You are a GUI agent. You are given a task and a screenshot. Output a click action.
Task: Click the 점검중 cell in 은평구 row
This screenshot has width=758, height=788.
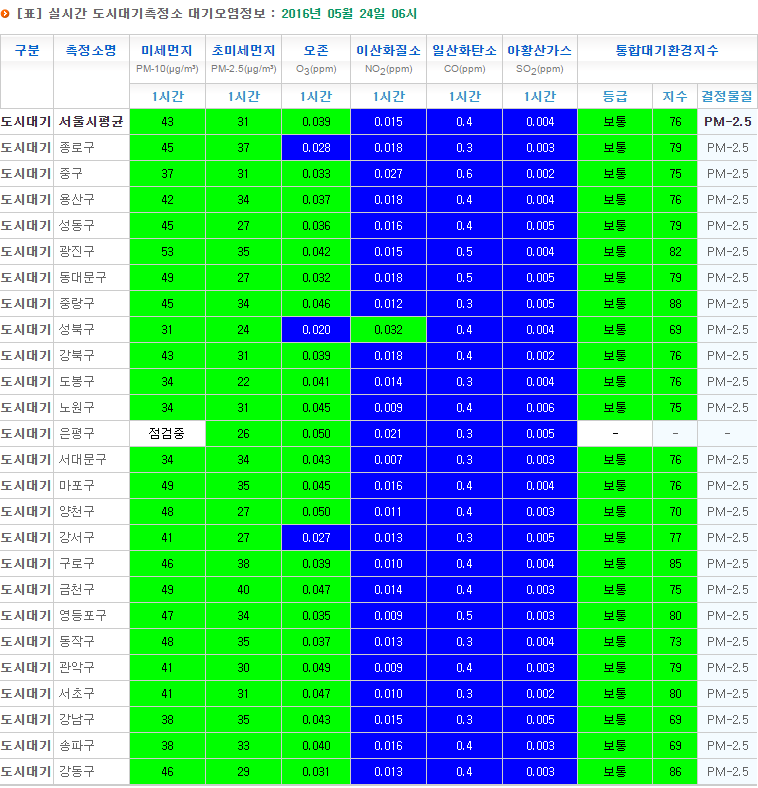click(x=167, y=434)
